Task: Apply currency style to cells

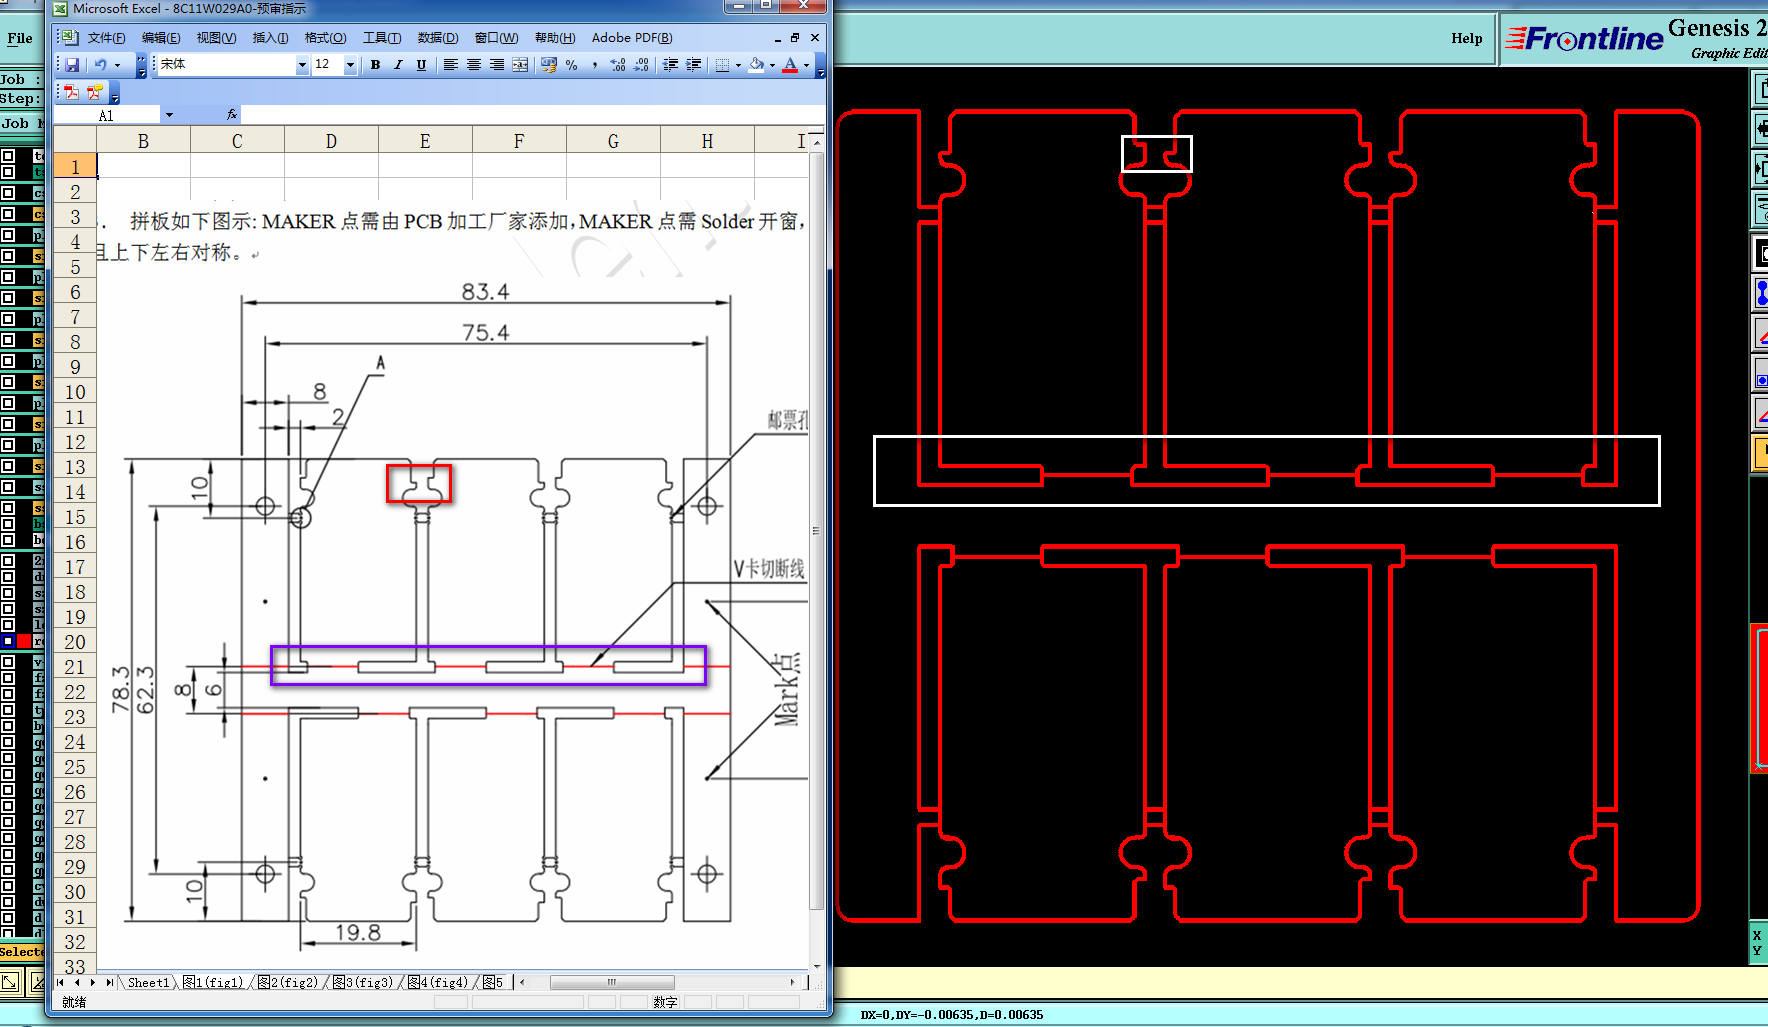Action: pos(548,65)
